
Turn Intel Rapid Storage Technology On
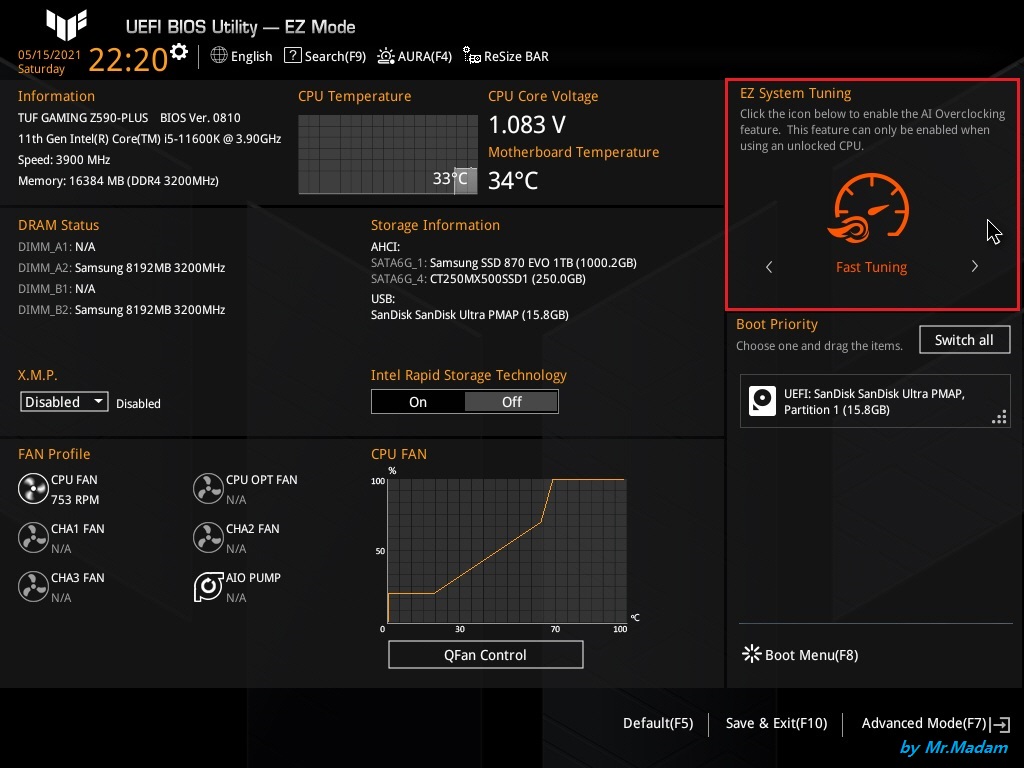418,402
